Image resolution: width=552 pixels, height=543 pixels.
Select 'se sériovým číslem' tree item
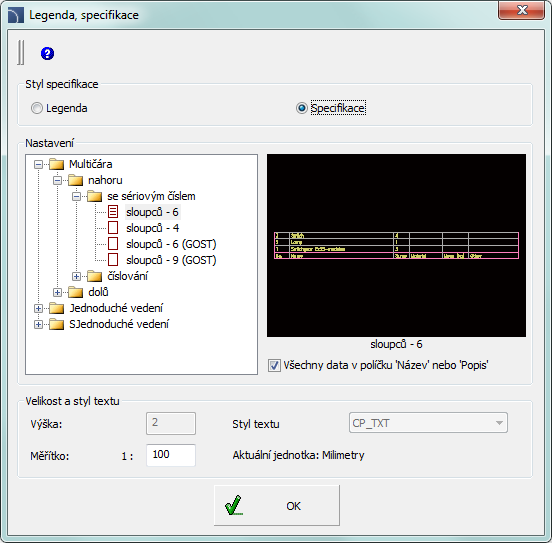(151, 196)
